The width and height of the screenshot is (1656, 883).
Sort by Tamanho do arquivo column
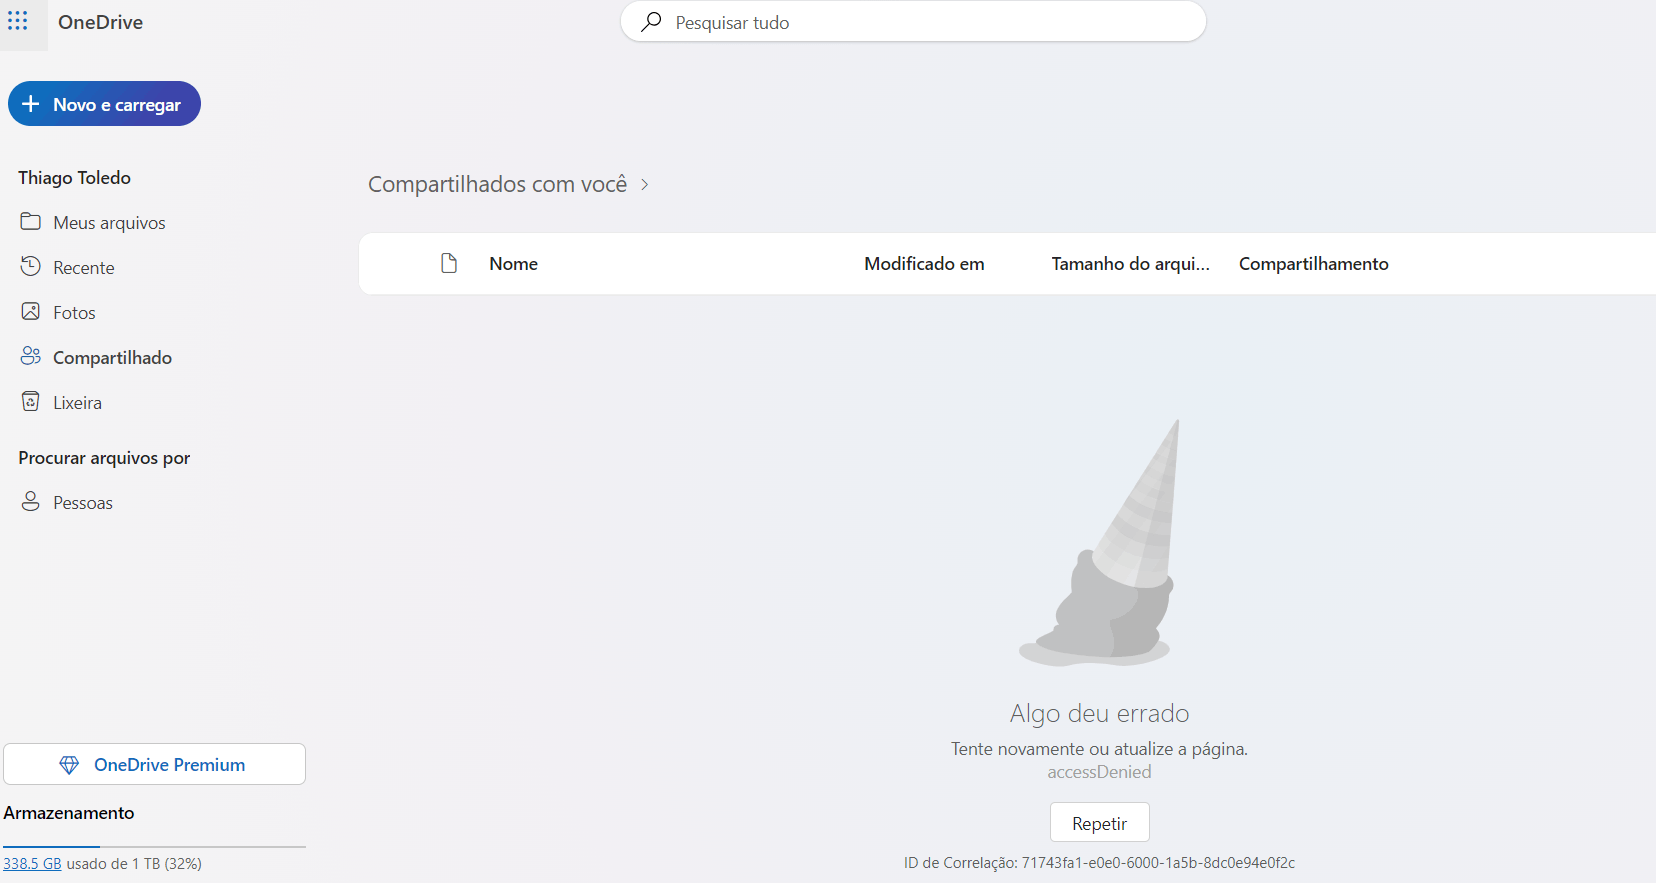(x=1130, y=264)
